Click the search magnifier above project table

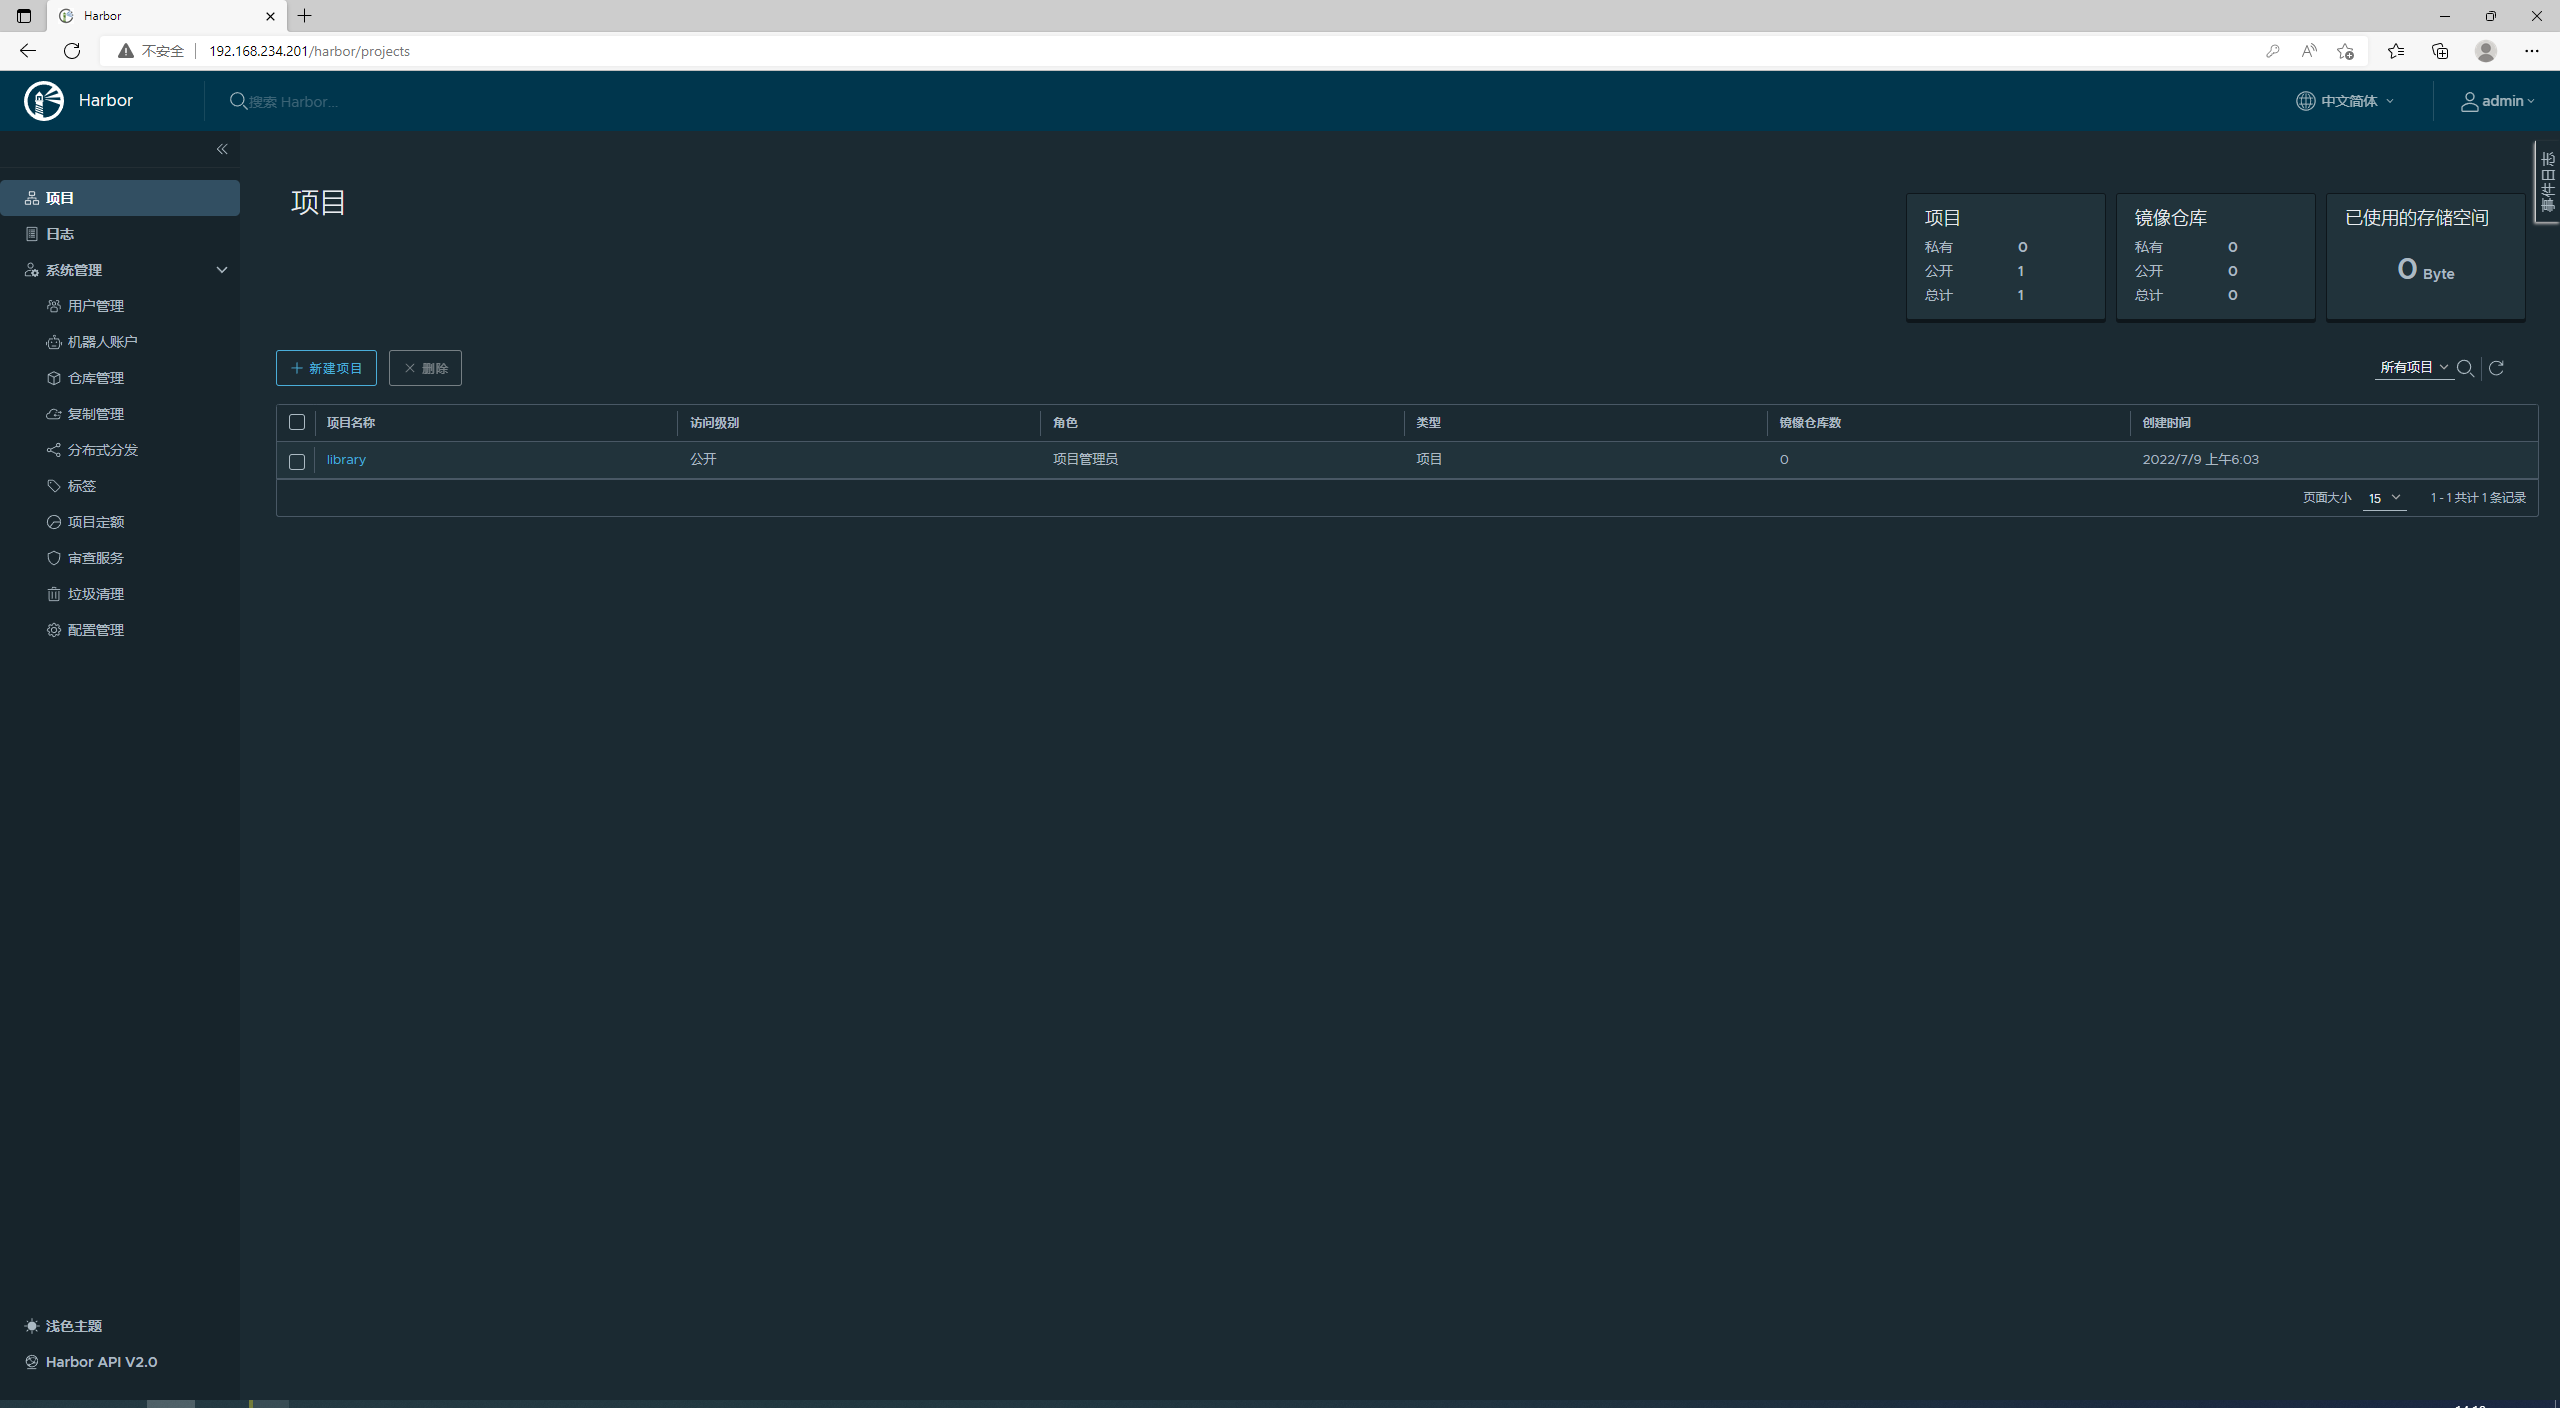pyautogui.click(x=2465, y=368)
